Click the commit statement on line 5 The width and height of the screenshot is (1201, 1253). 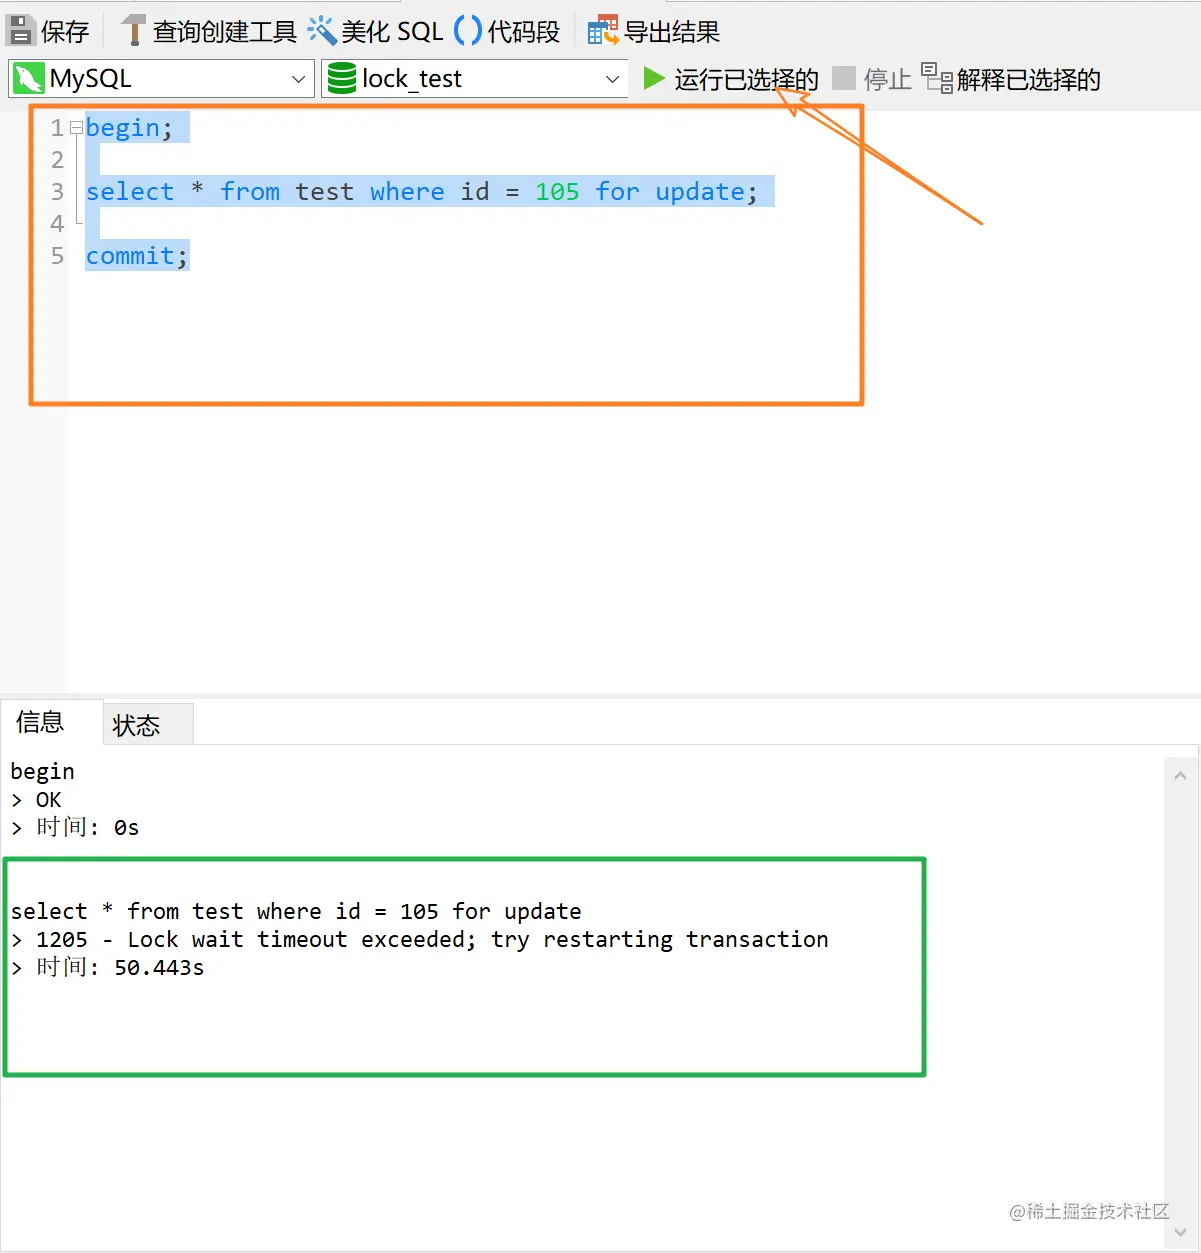pos(136,256)
